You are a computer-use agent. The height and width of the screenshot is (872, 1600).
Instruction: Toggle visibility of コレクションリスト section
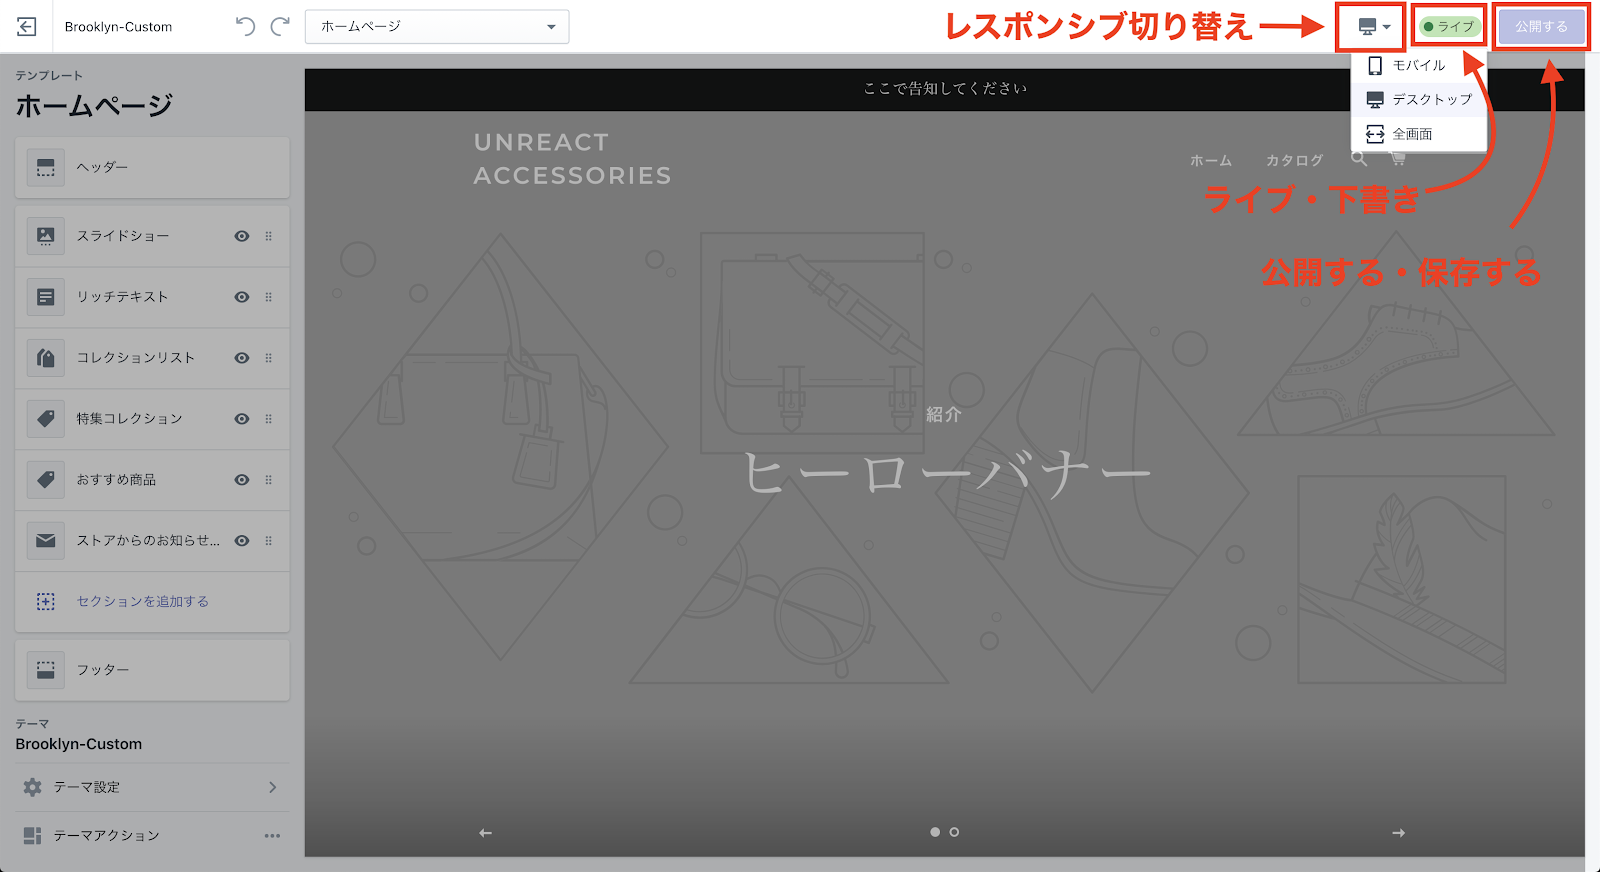click(x=242, y=358)
